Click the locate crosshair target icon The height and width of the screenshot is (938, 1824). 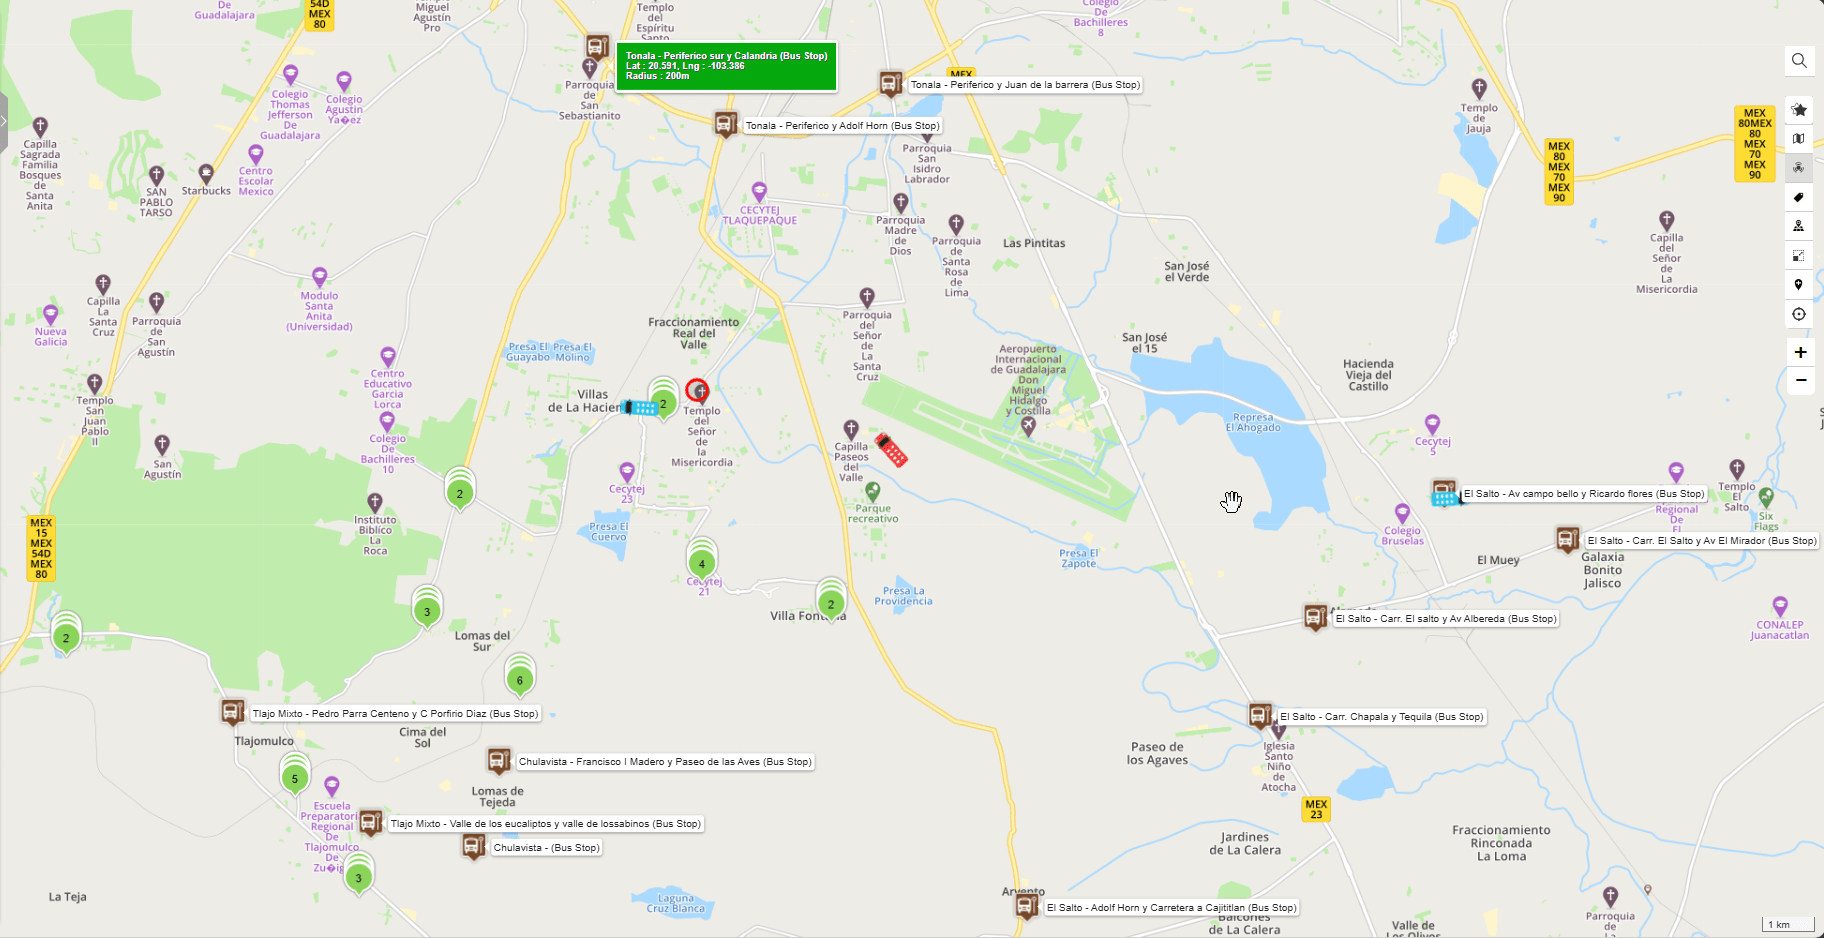(1799, 314)
